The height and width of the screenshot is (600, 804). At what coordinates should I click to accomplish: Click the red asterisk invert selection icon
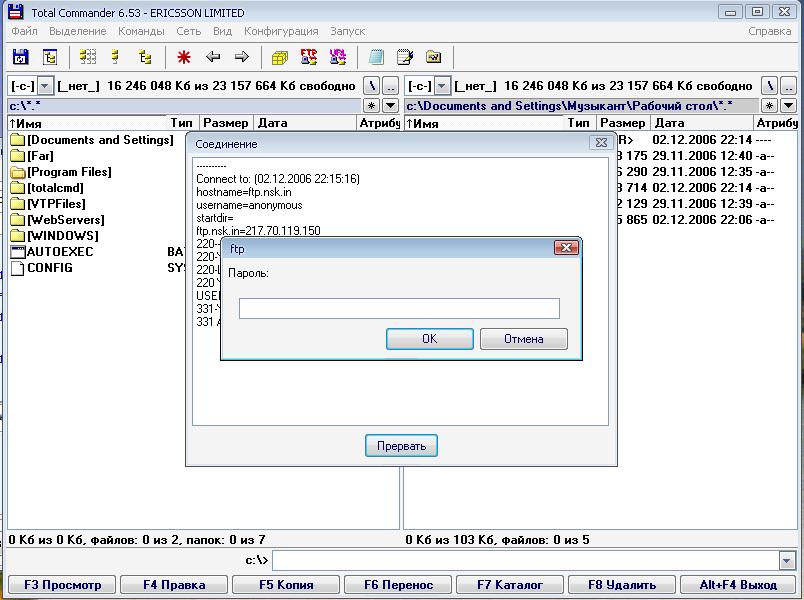tap(184, 57)
